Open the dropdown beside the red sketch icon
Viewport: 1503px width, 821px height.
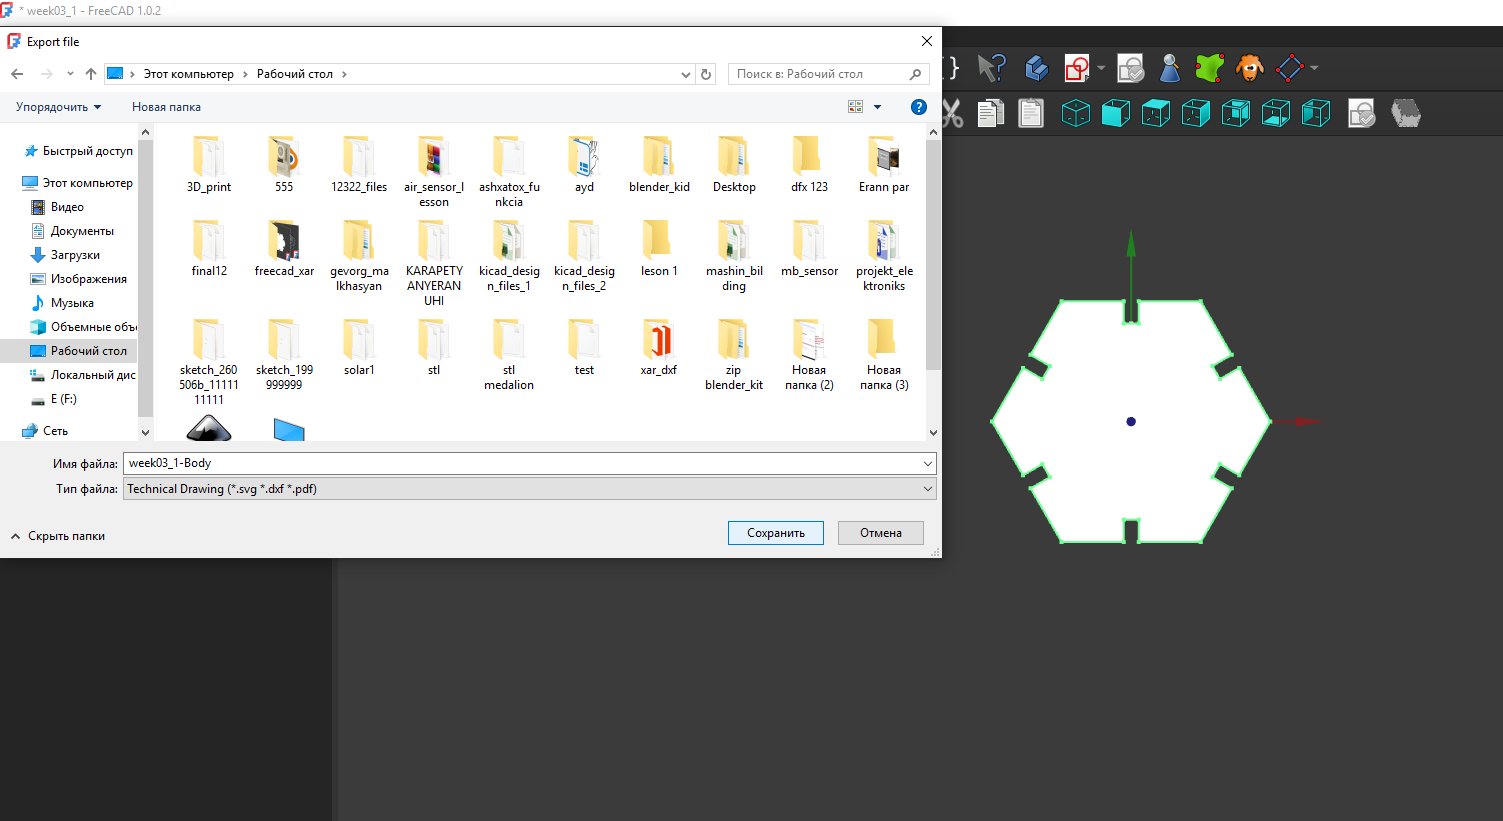1101,68
